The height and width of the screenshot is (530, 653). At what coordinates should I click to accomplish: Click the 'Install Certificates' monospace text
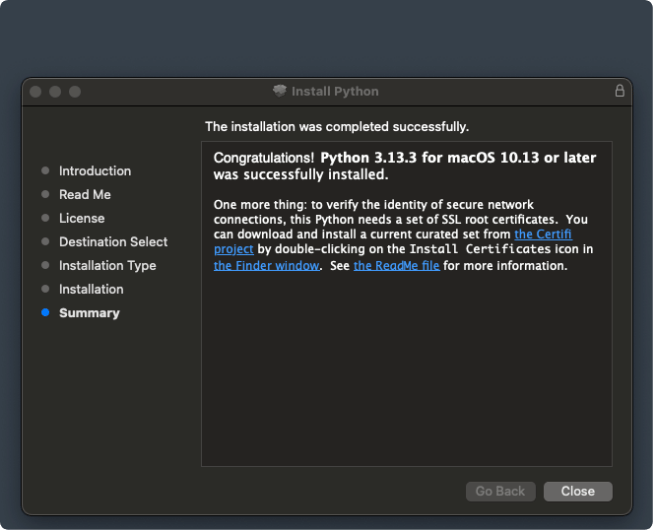coord(480,249)
